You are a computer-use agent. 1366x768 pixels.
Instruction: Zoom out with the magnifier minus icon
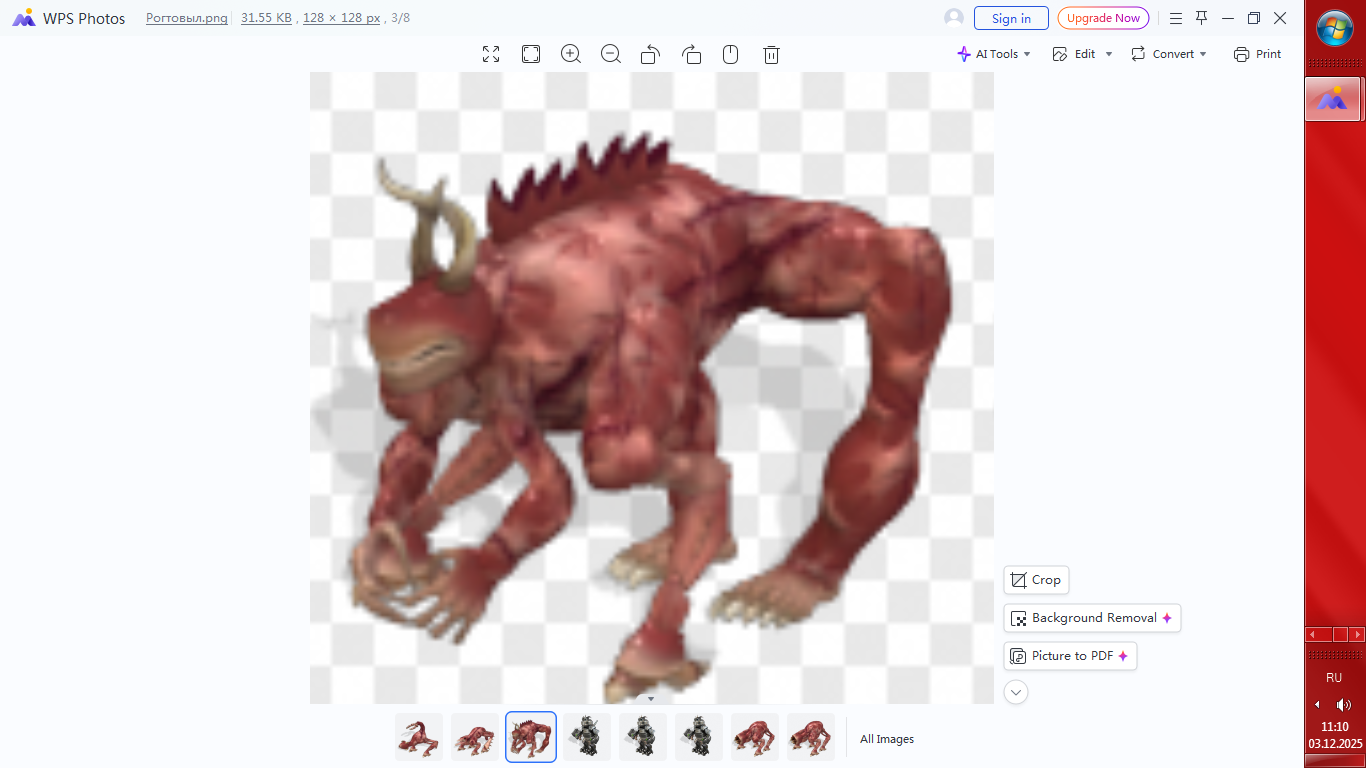point(611,54)
